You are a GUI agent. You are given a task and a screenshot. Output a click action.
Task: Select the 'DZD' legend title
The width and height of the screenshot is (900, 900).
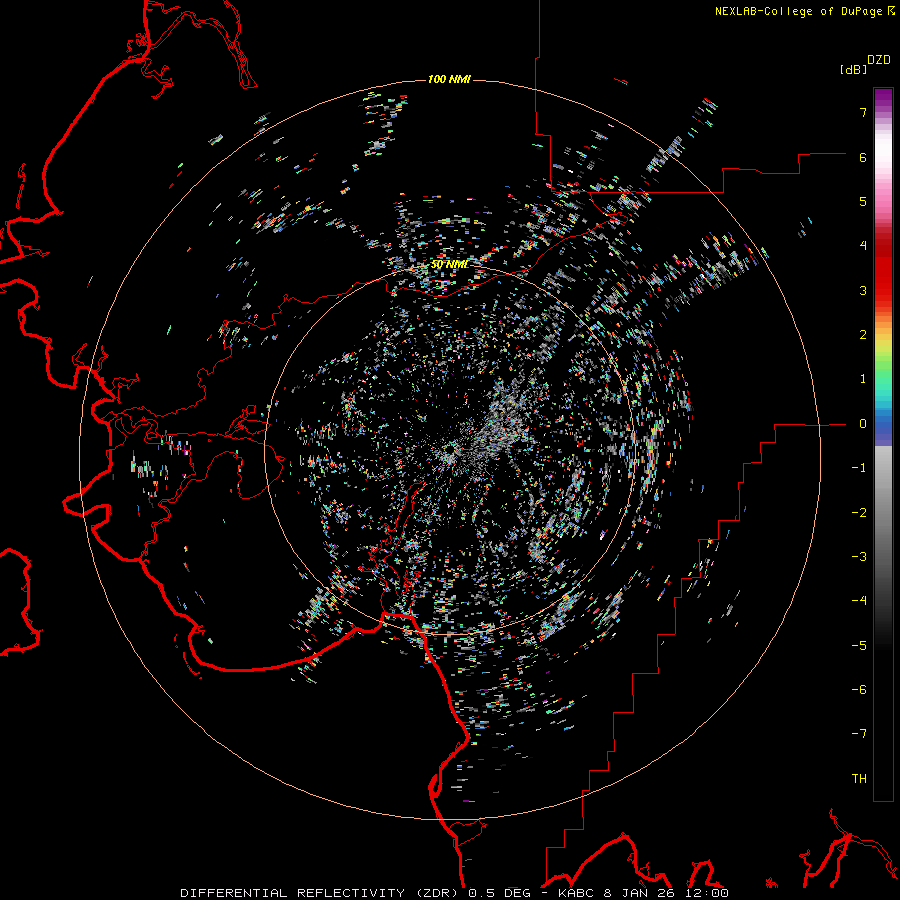pos(878,60)
